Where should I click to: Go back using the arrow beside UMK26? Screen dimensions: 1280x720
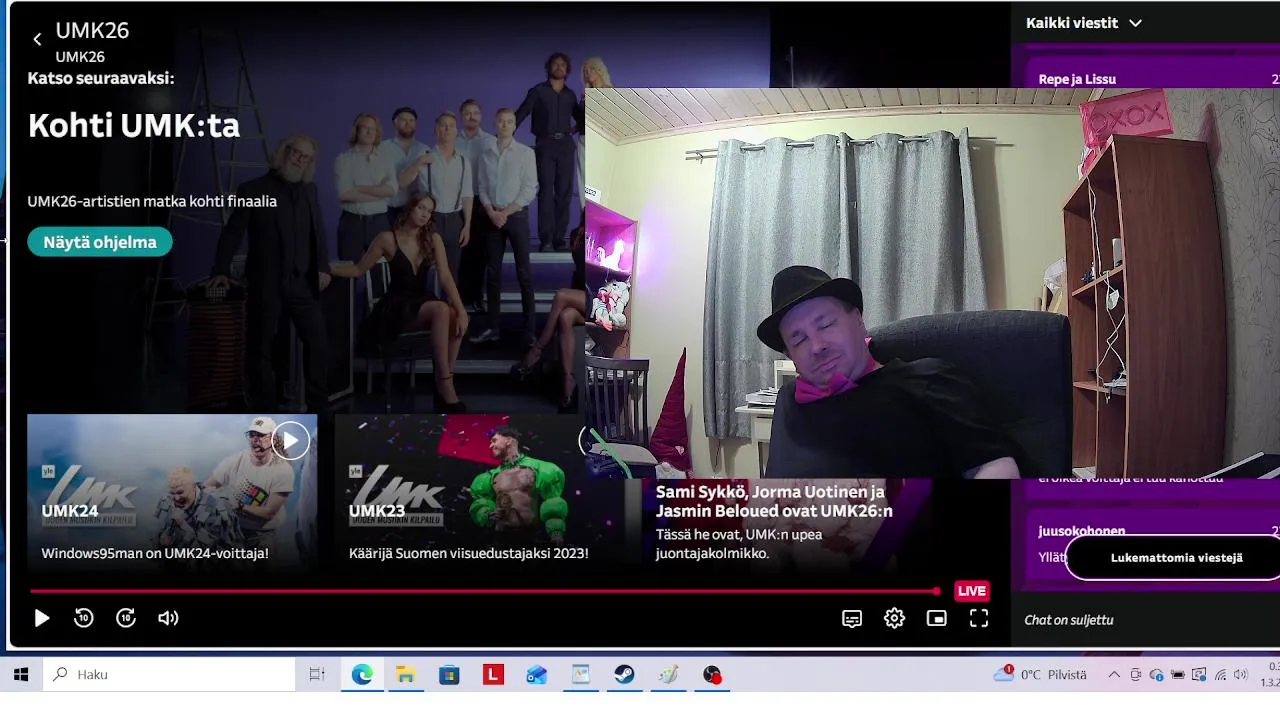coord(37,39)
